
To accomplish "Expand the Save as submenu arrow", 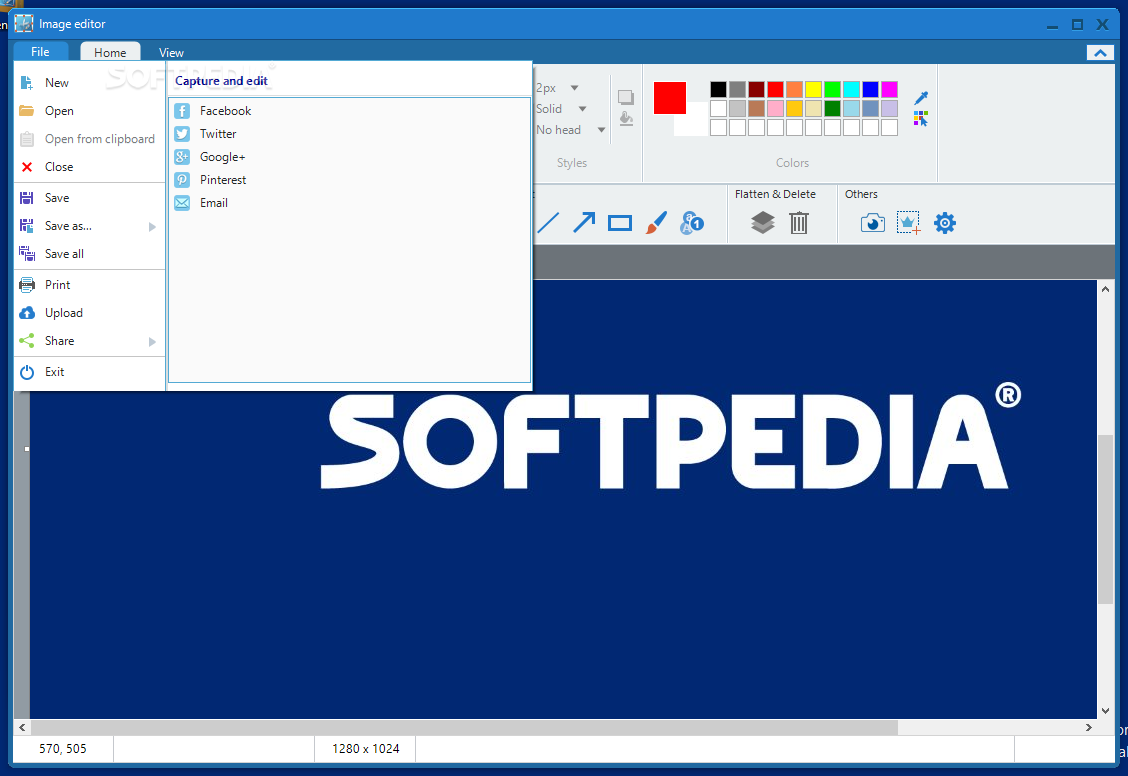I will (153, 227).
